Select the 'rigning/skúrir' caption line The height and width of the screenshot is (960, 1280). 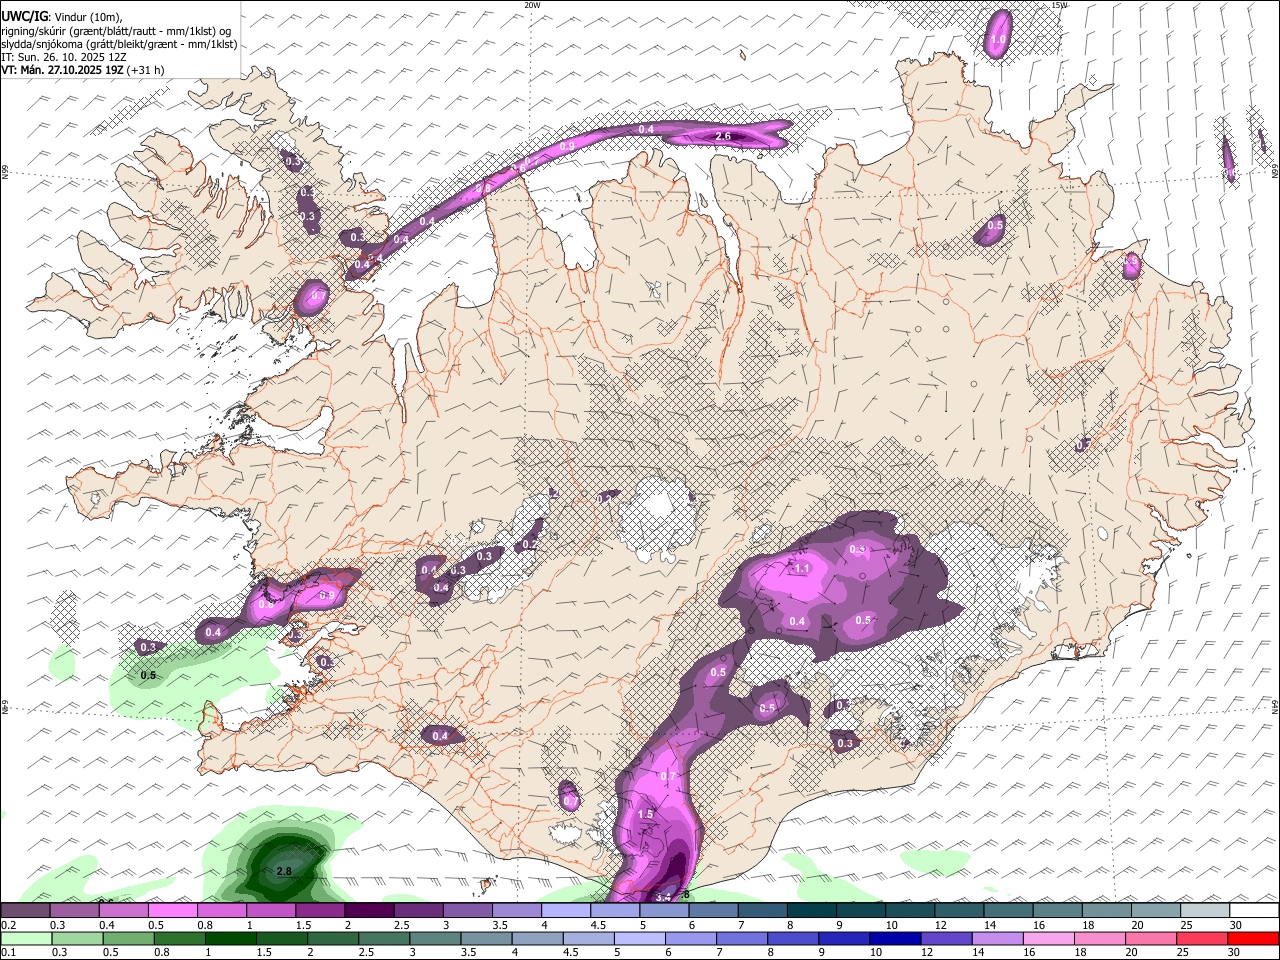pyautogui.click(x=117, y=31)
